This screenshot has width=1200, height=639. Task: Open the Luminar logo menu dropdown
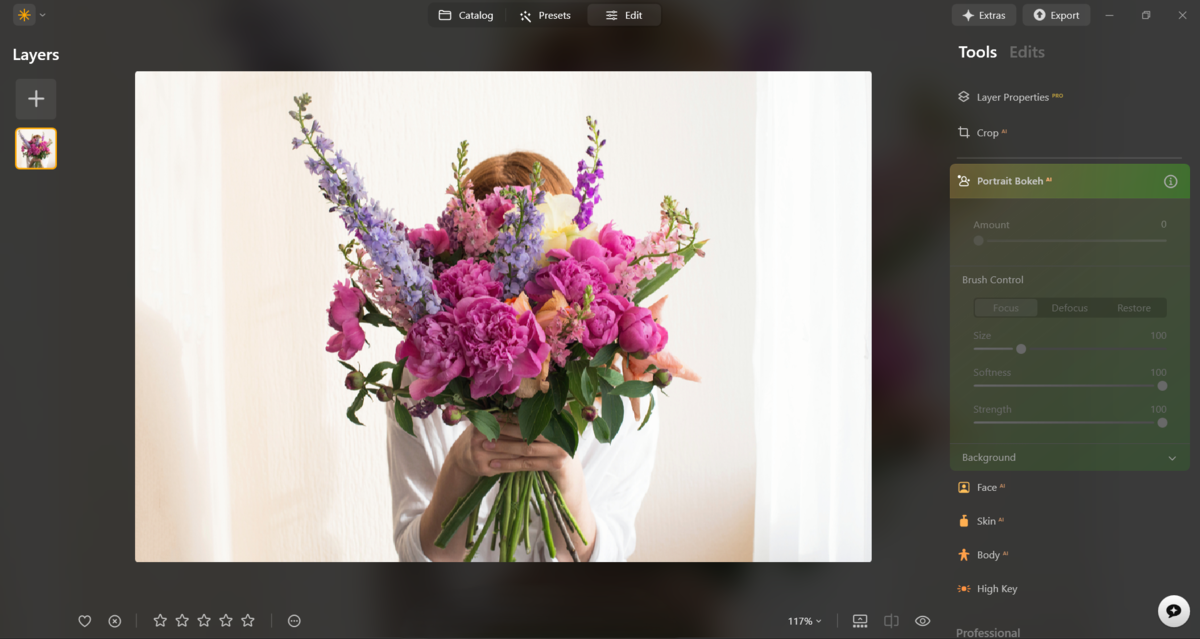pos(29,15)
